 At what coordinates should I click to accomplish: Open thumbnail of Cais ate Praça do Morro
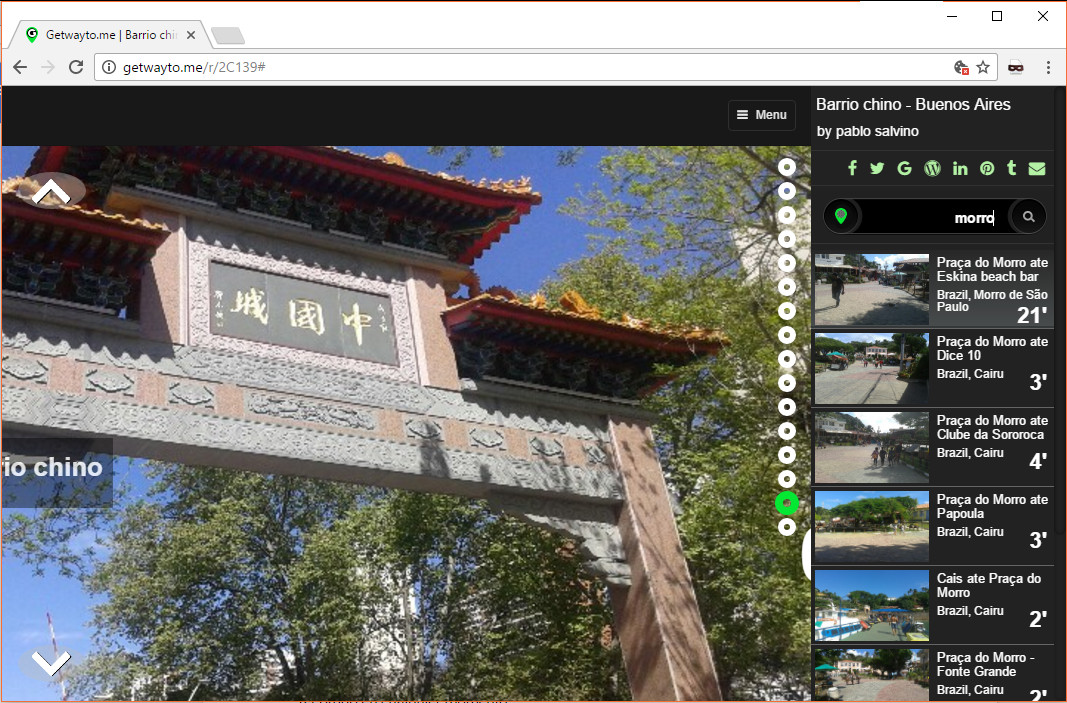click(872, 605)
